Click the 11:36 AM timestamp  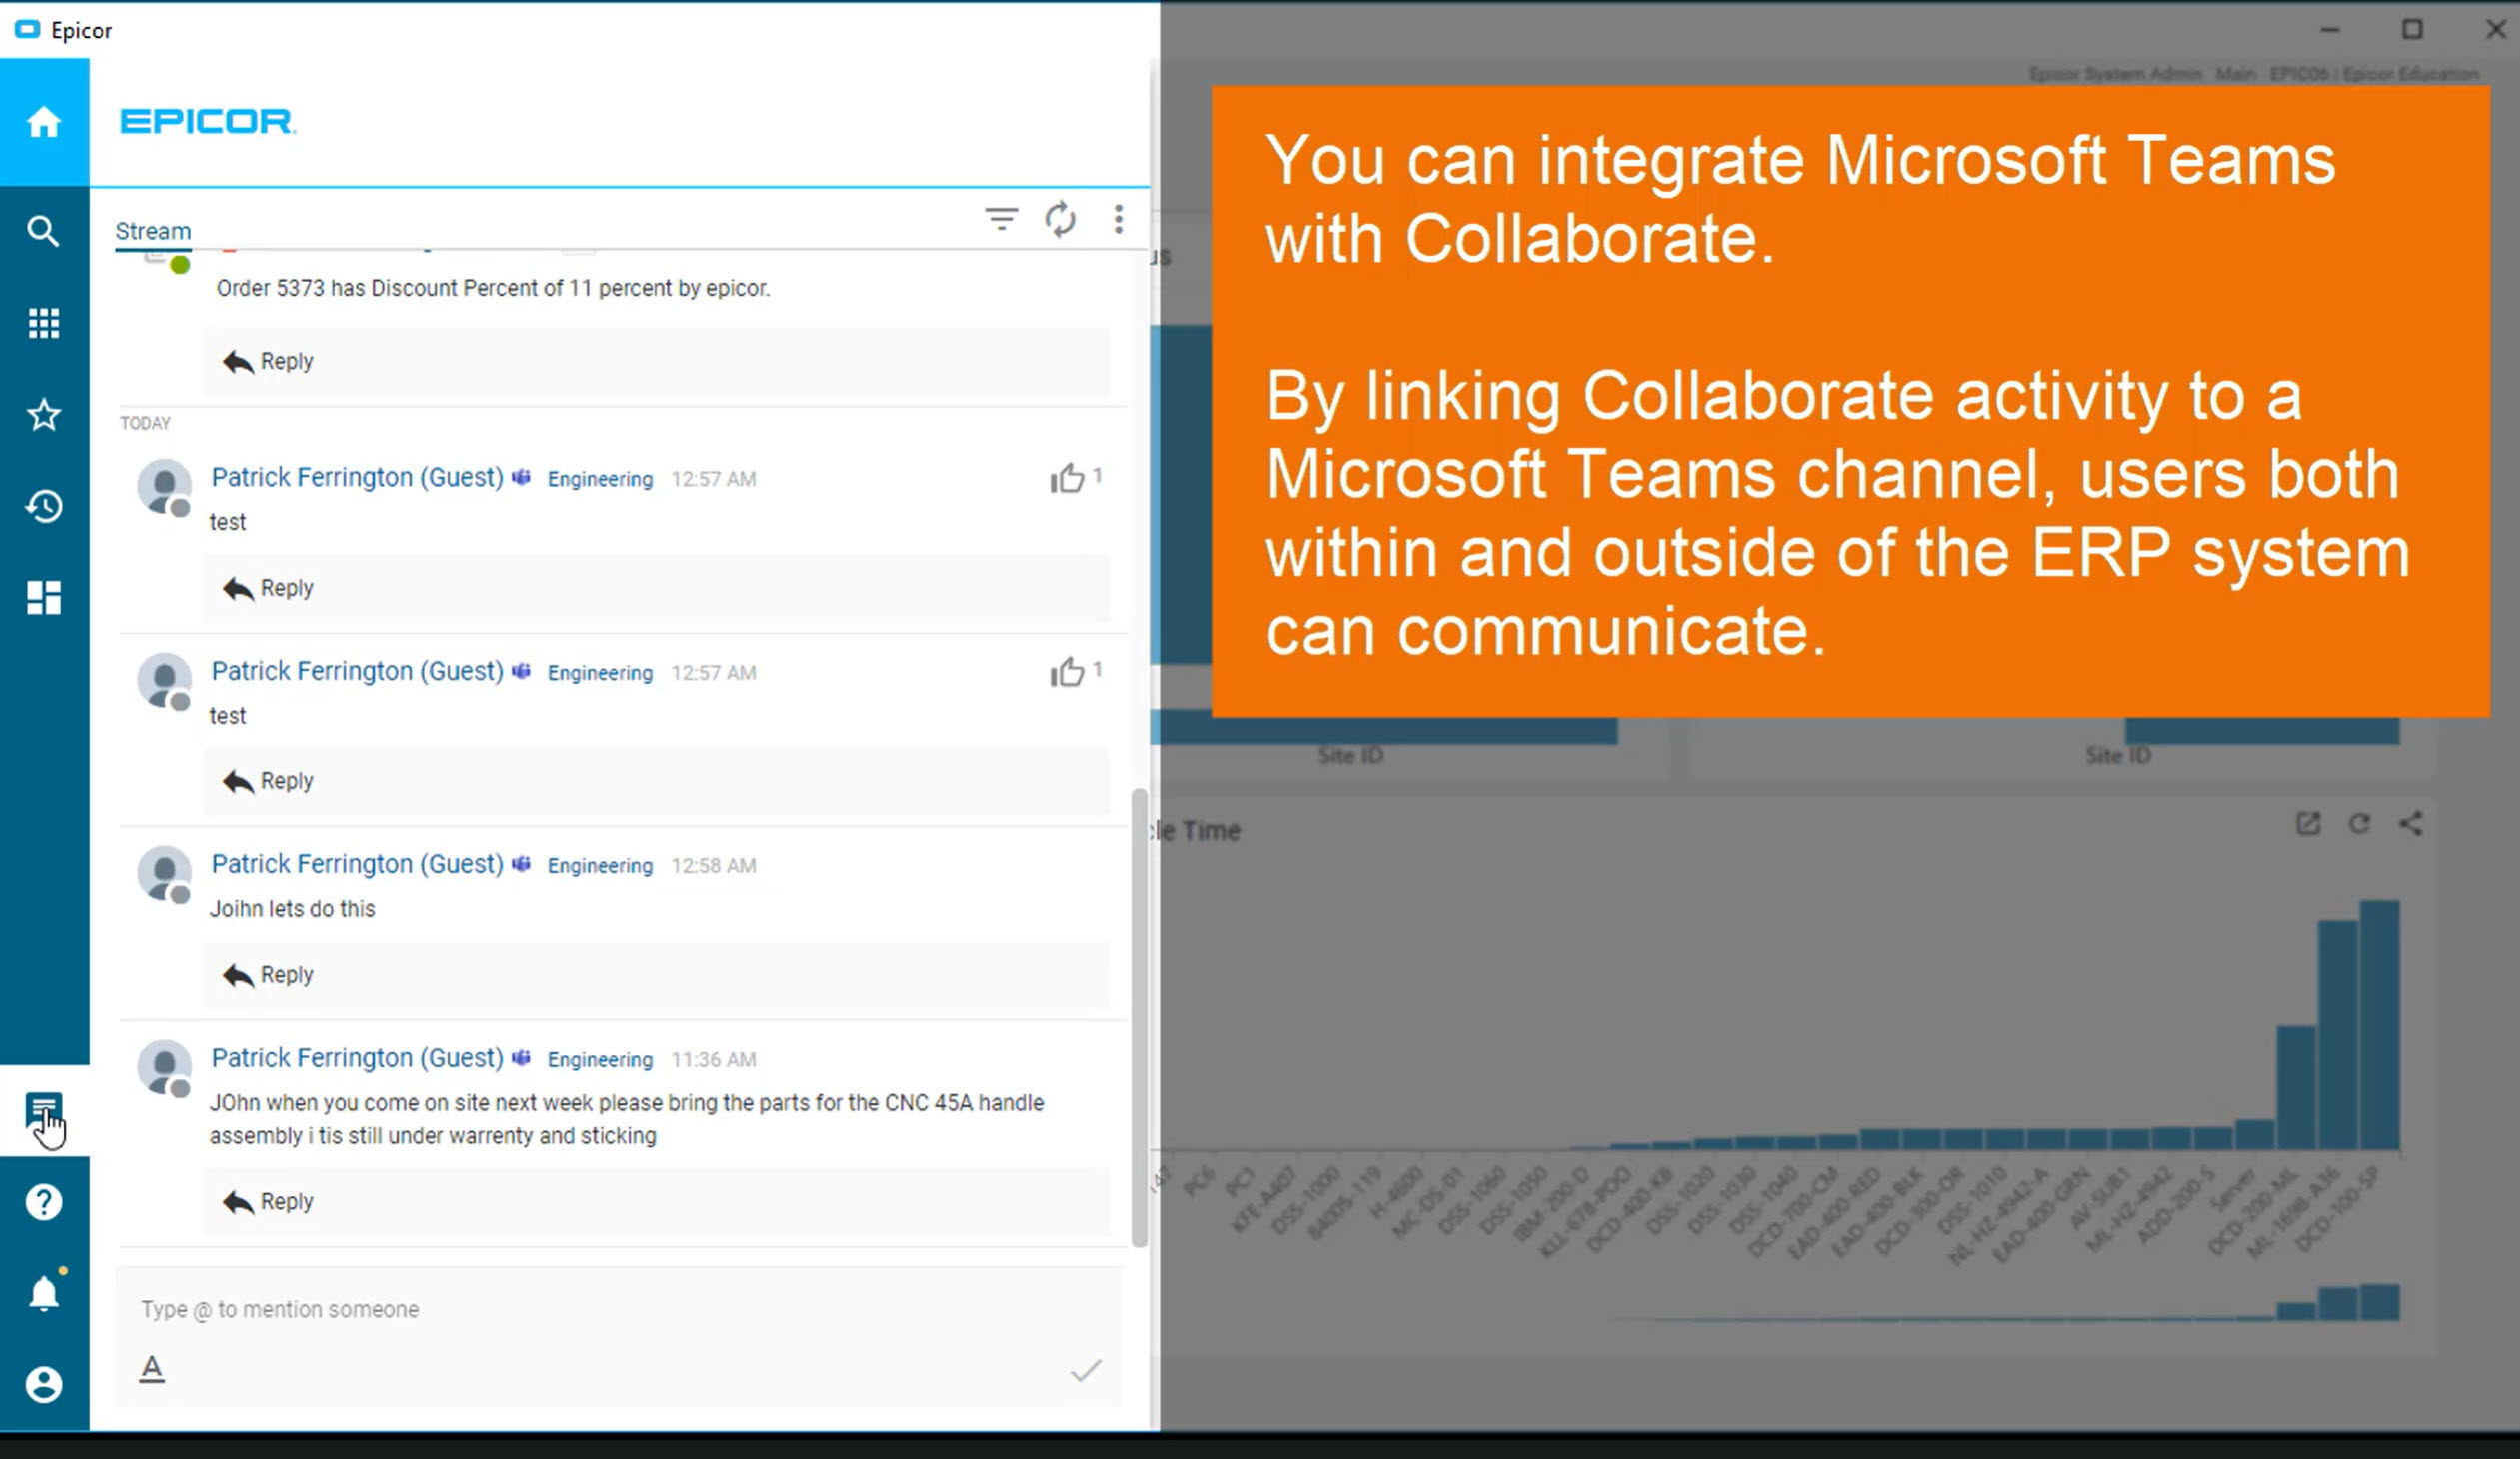713,1060
